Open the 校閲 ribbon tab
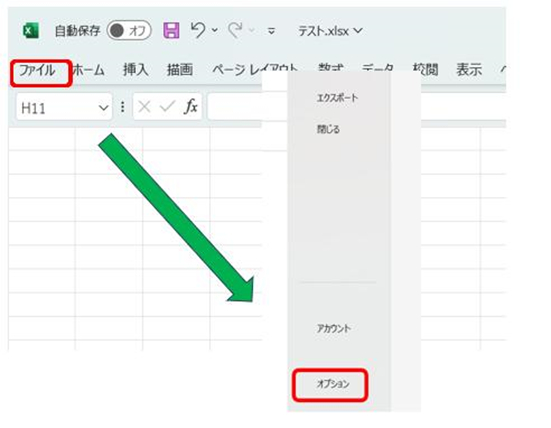This screenshot has height=428, width=551. click(x=425, y=70)
